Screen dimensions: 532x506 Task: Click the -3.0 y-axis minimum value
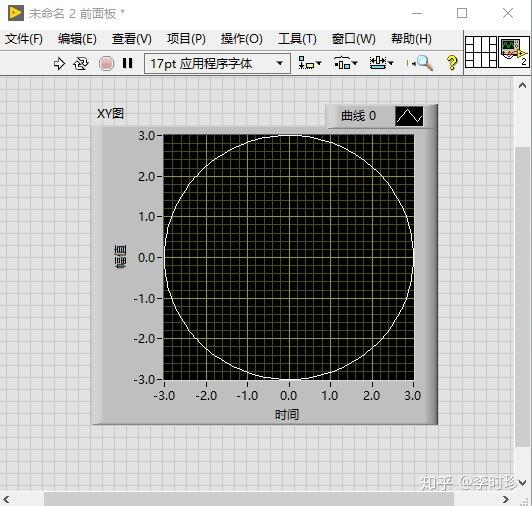(x=144, y=379)
